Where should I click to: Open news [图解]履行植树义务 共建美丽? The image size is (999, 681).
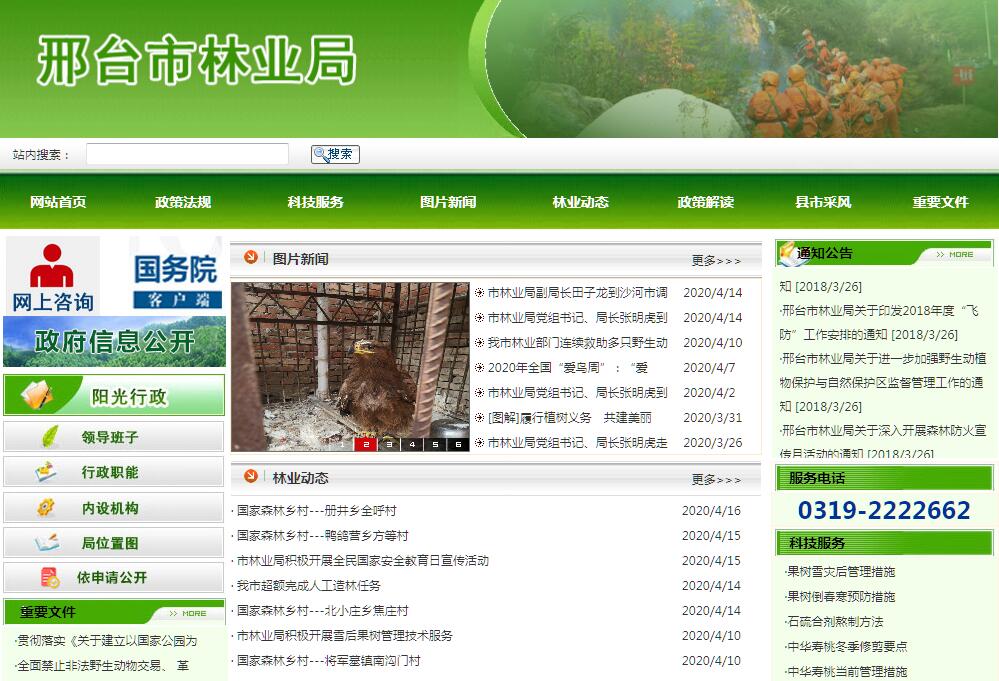570,418
